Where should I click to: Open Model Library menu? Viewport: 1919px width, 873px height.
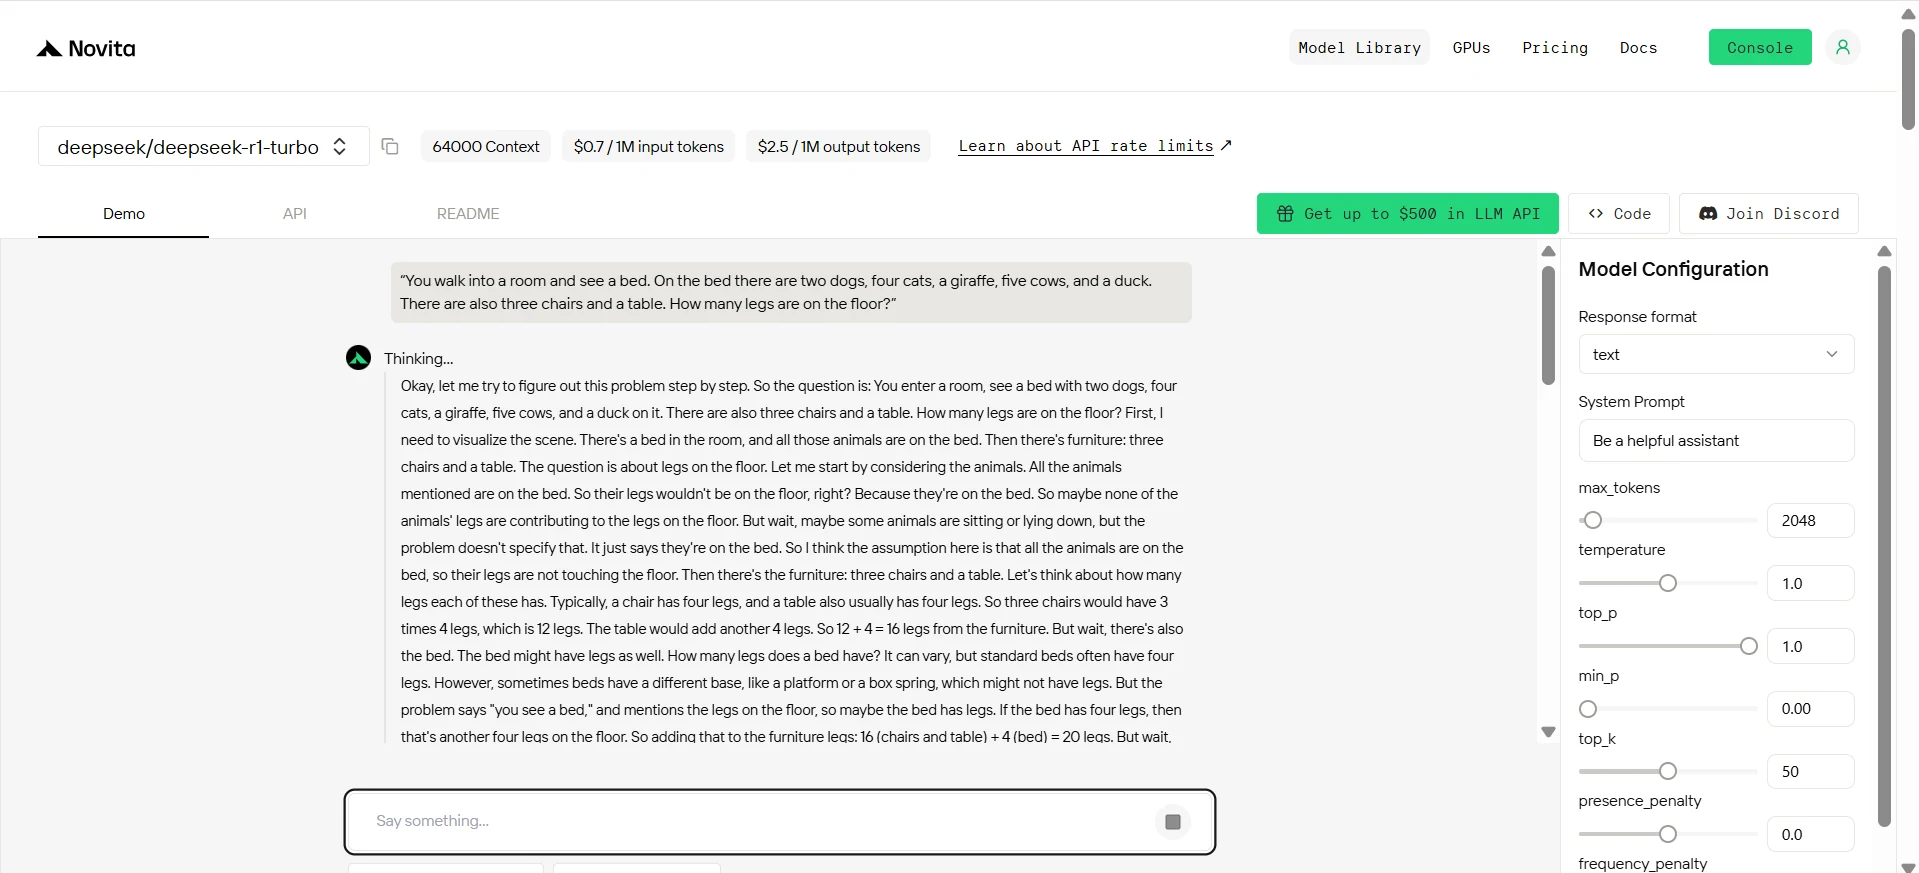pos(1359,48)
